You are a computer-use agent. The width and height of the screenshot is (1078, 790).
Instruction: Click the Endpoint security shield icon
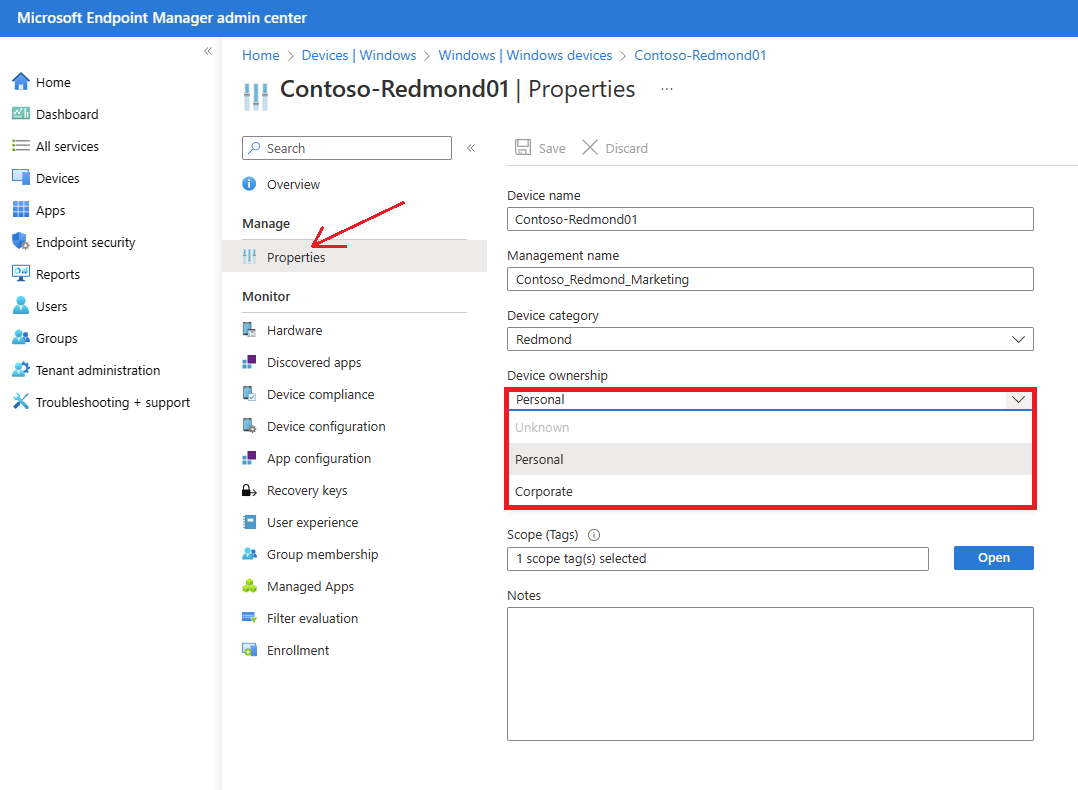(20, 242)
